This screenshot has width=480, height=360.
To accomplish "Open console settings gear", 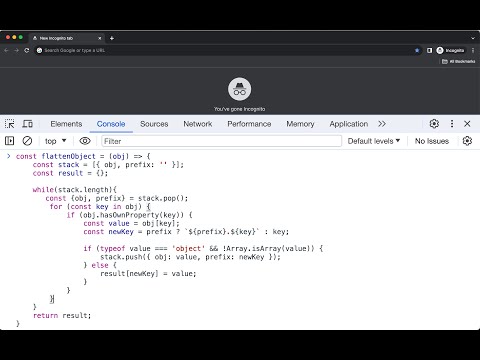I will (467, 141).
